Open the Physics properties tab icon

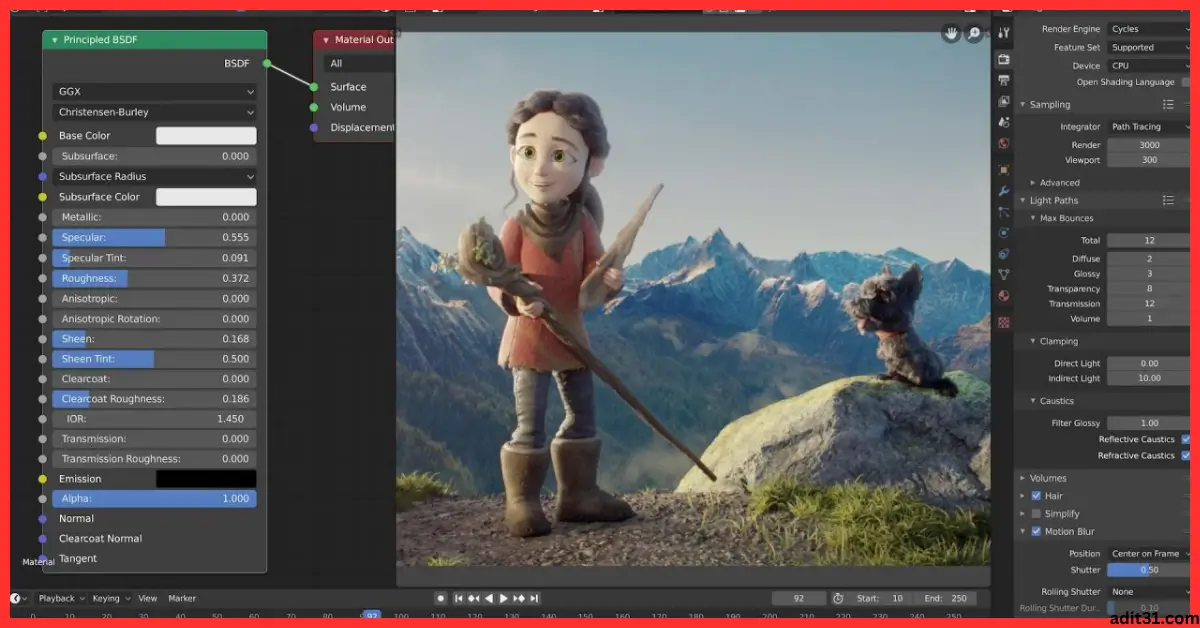[1004, 233]
